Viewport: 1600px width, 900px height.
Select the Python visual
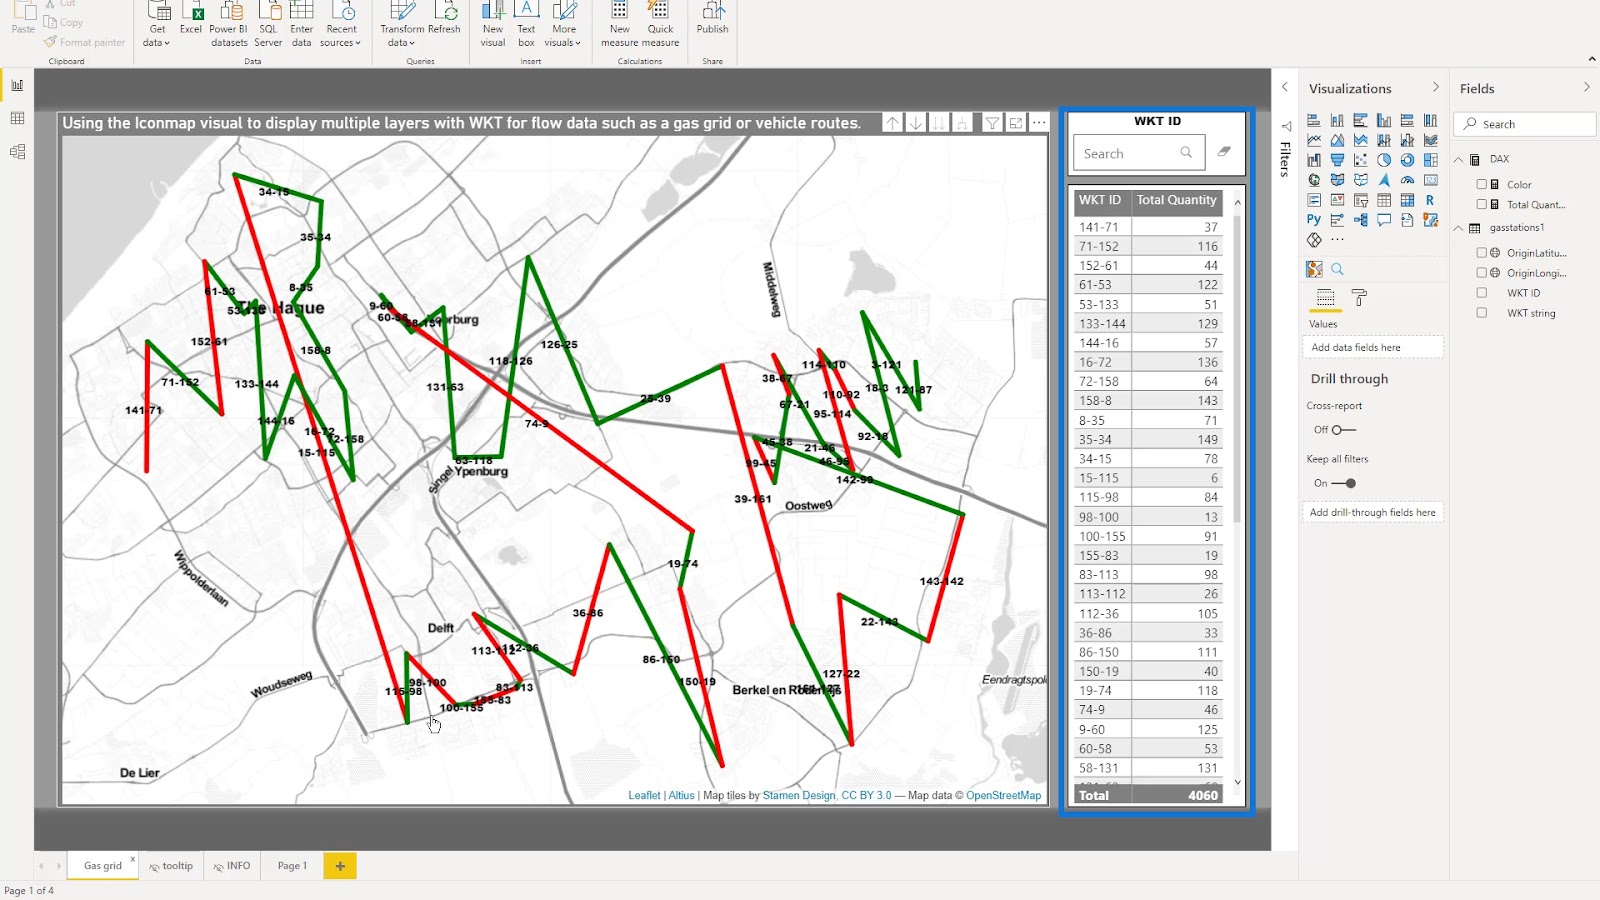1314,219
